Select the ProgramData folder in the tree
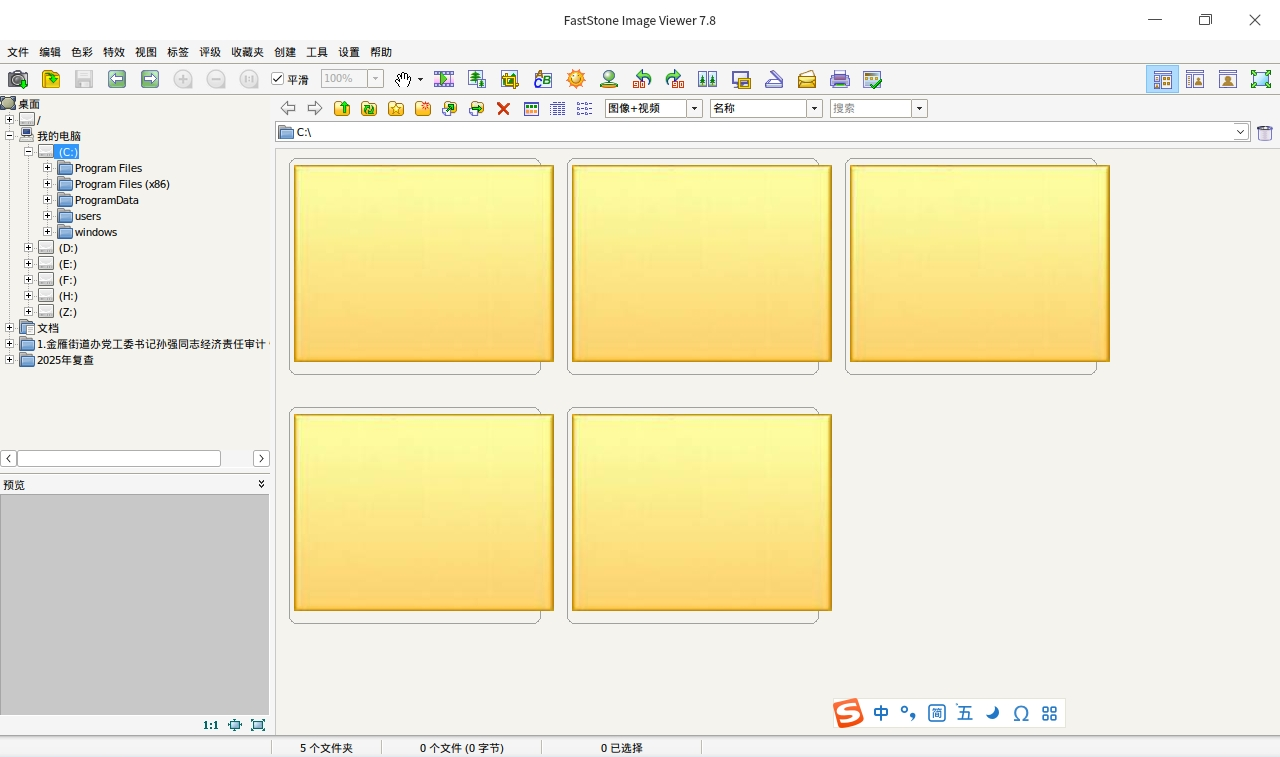The image size is (1280, 757). tap(107, 200)
